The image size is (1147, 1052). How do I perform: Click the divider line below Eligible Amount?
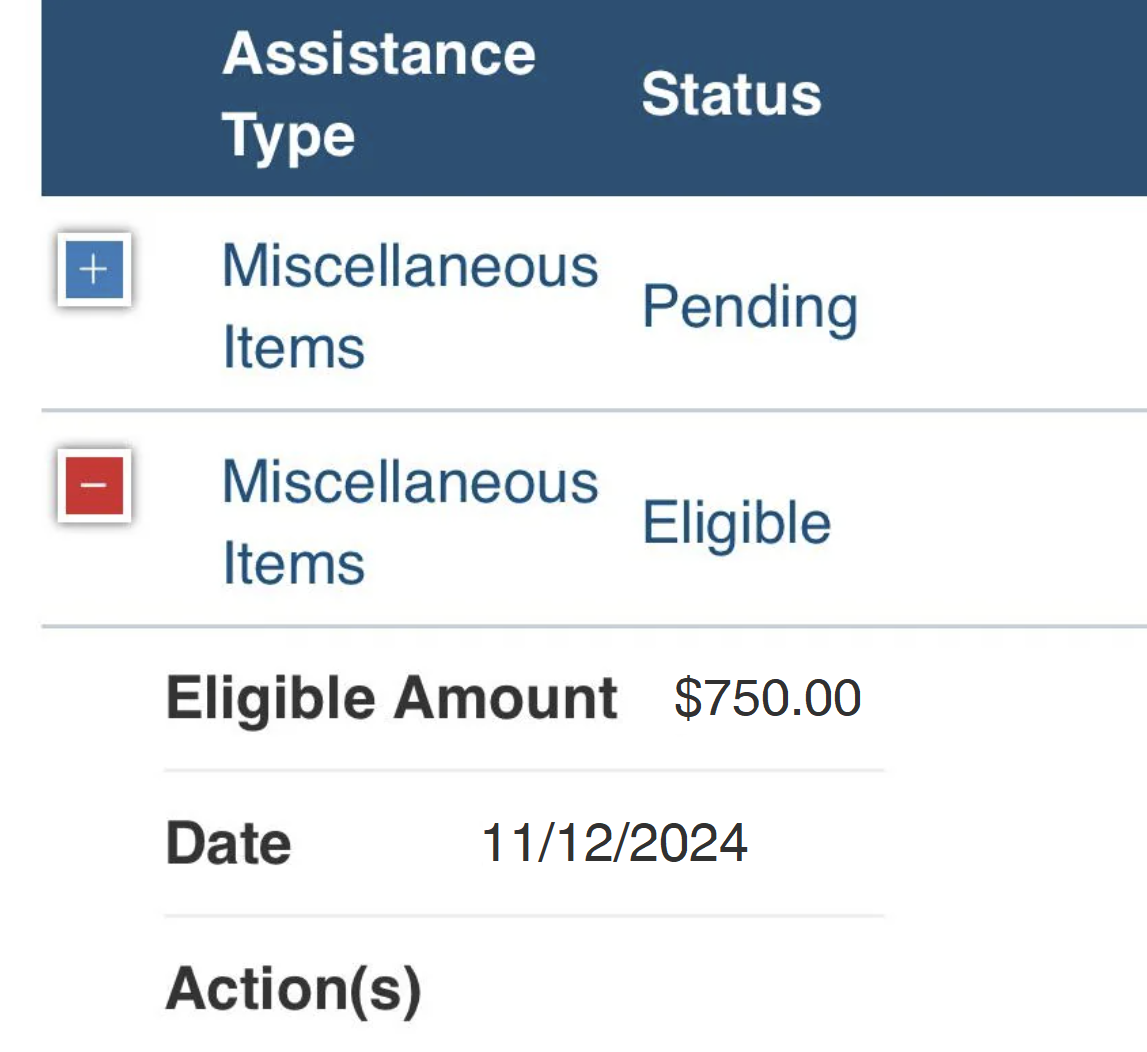tap(524, 770)
